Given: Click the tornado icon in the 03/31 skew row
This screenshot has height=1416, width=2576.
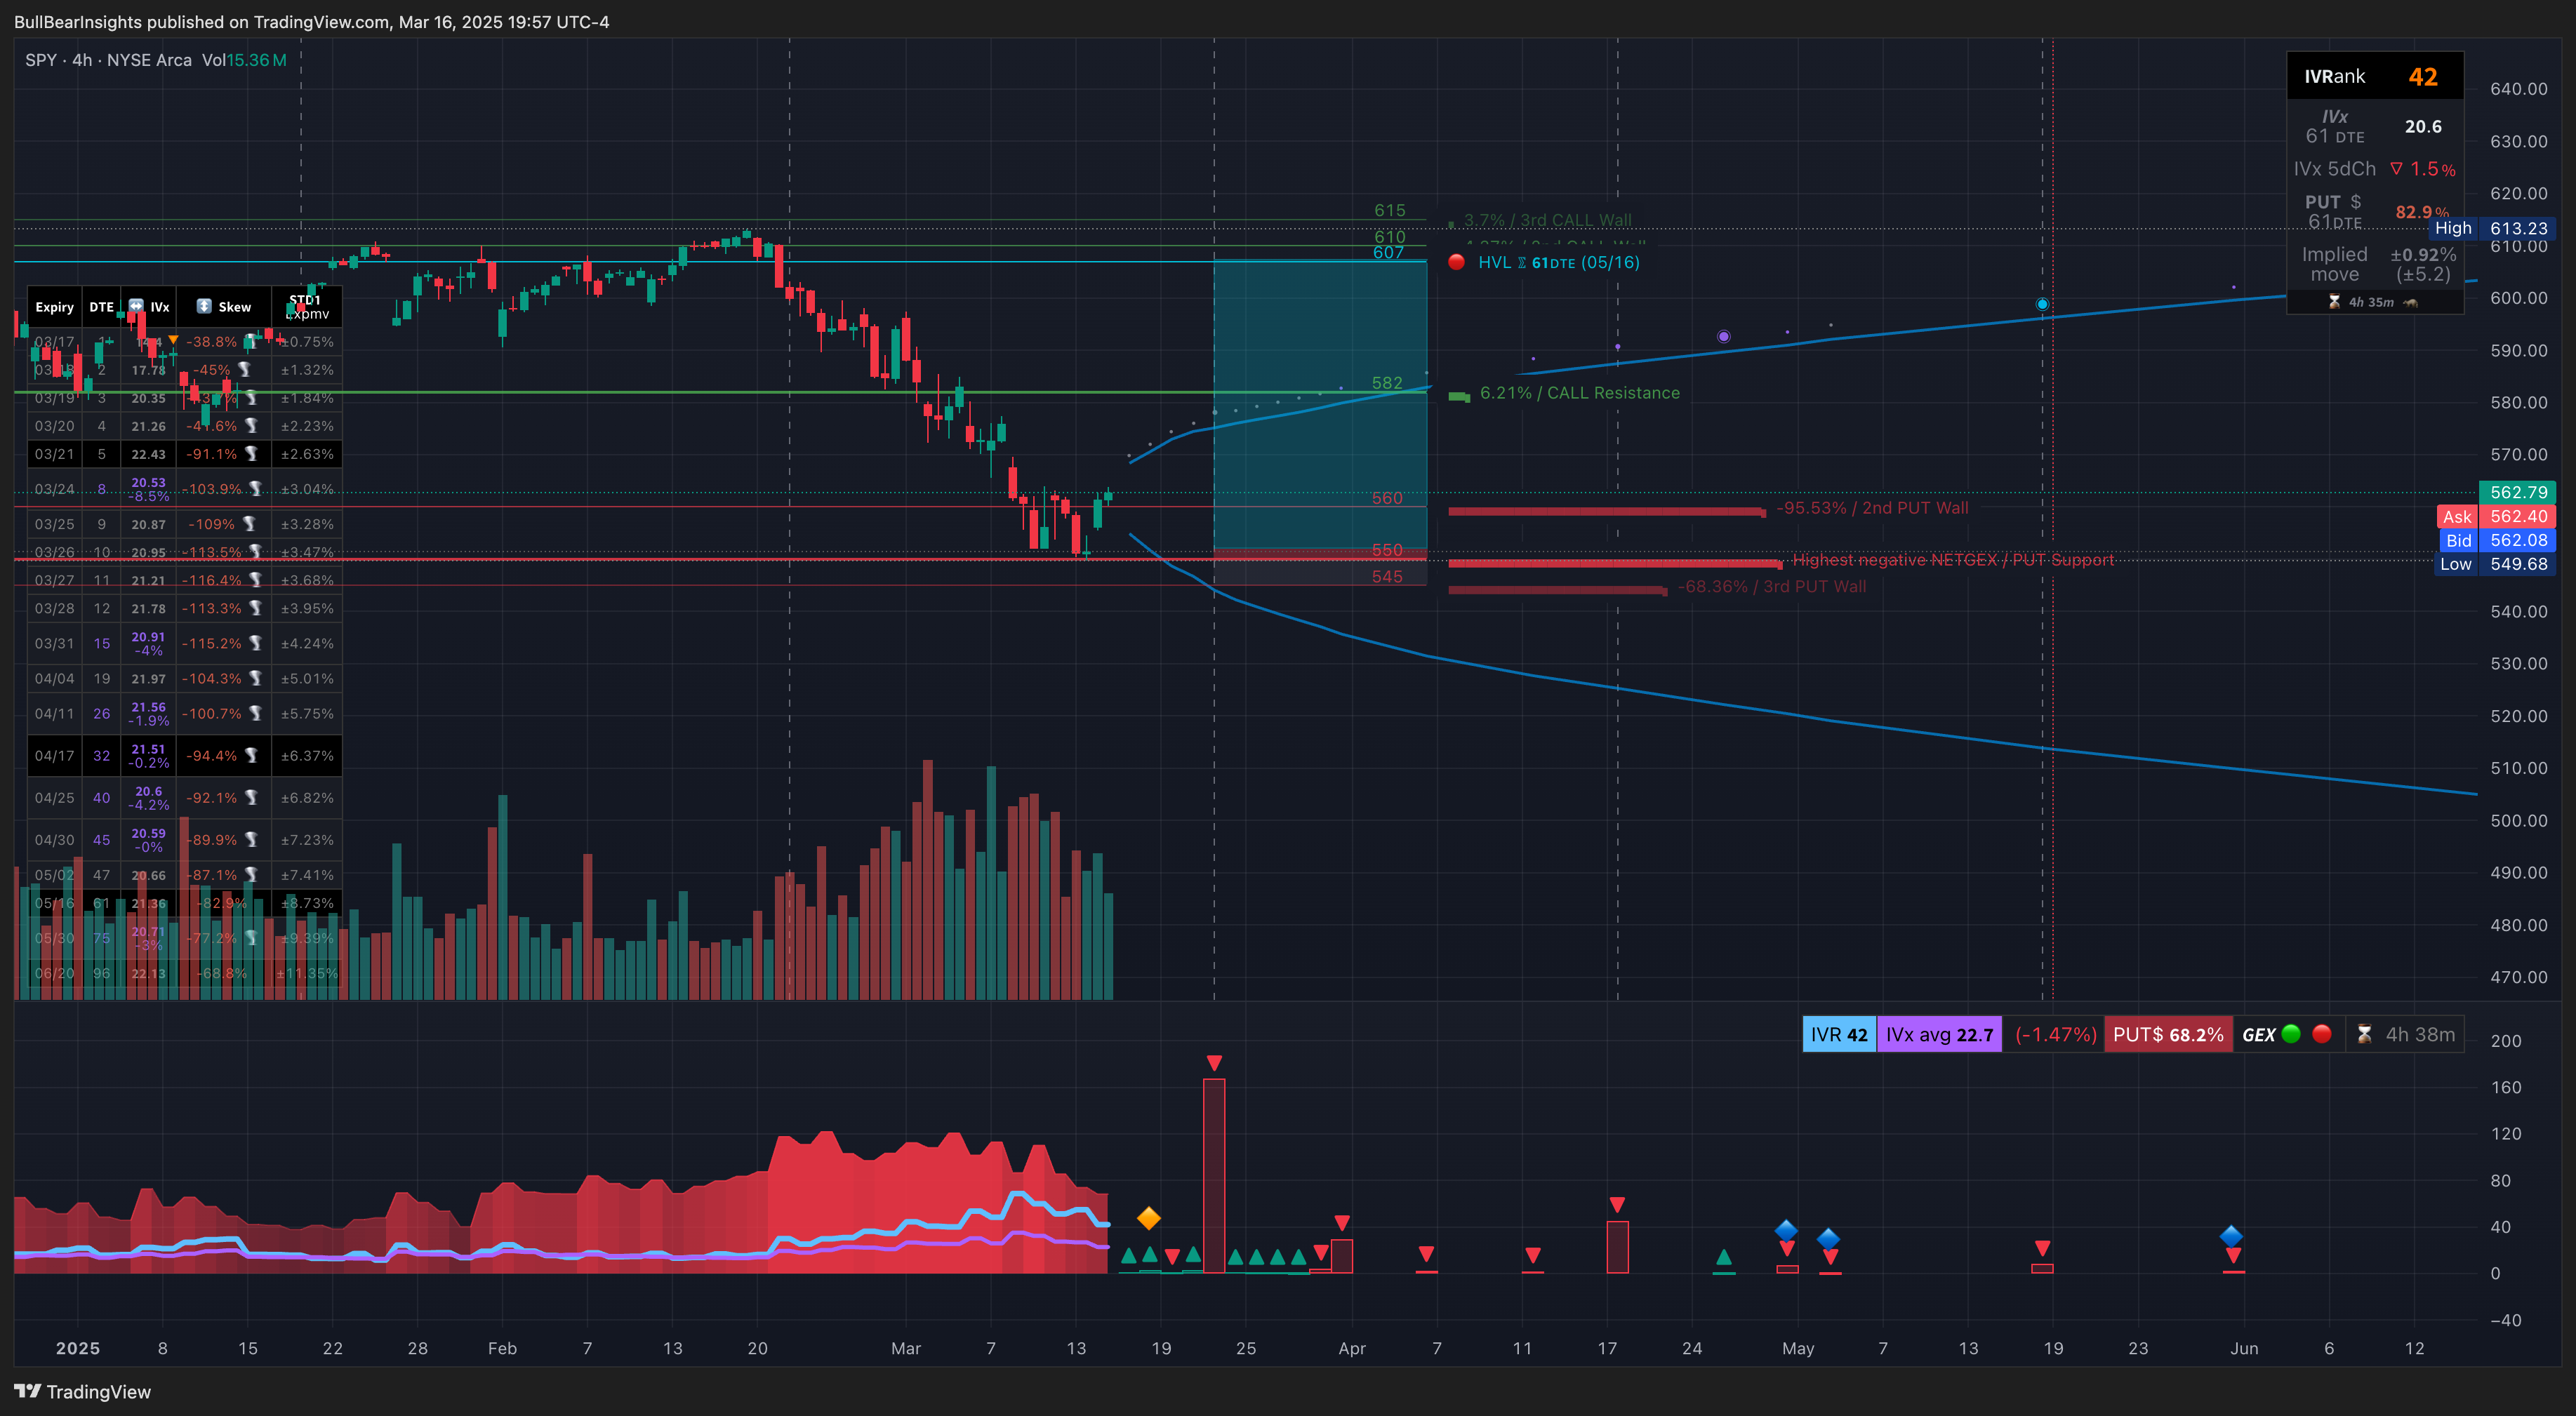Looking at the screenshot, I should tap(255, 643).
